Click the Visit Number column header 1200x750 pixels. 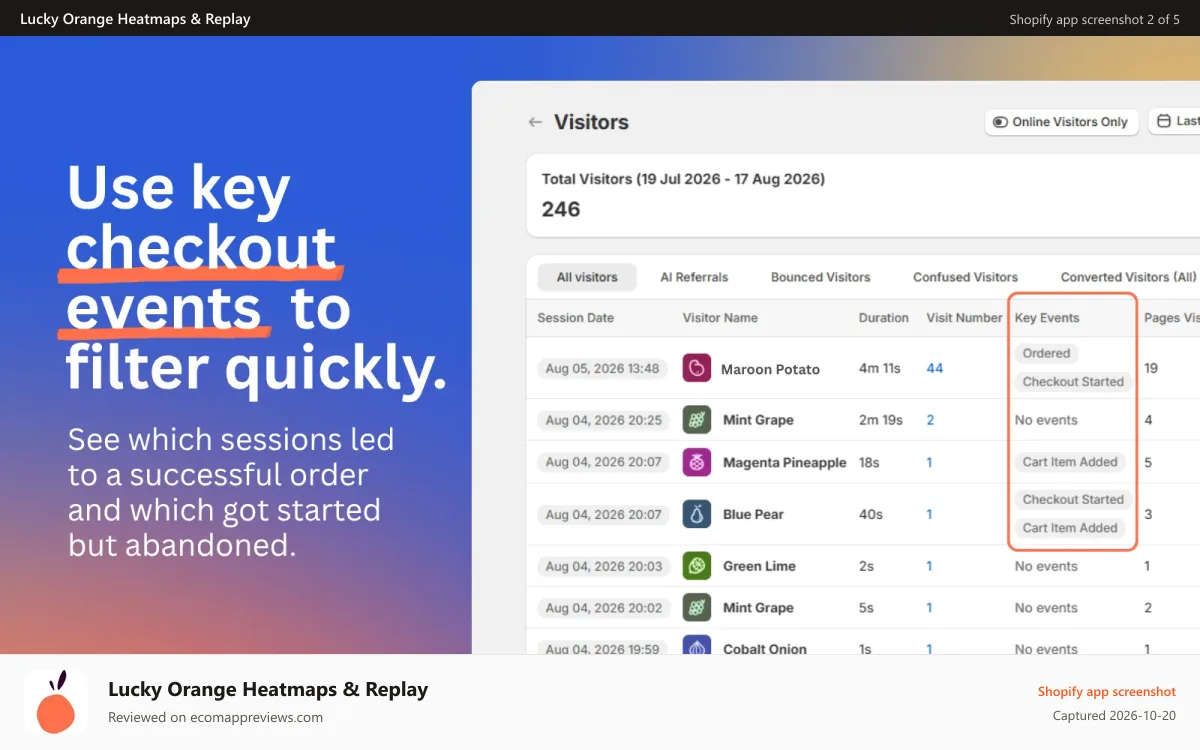coord(964,318)
